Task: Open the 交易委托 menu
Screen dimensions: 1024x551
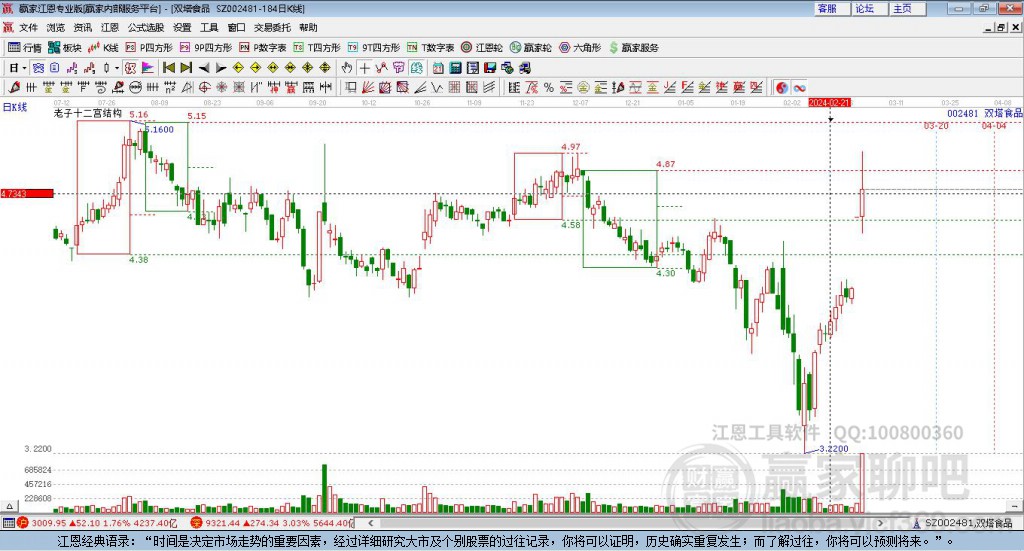Action: pyautogui.click(x=272, y=27)
